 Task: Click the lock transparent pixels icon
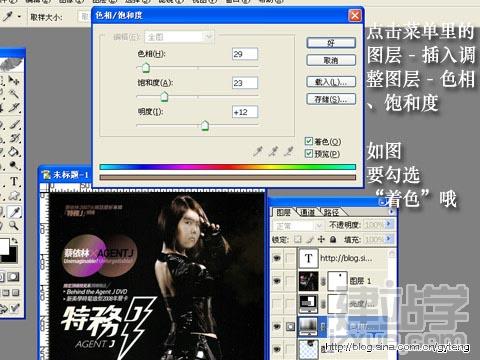[x=298, y=239]
